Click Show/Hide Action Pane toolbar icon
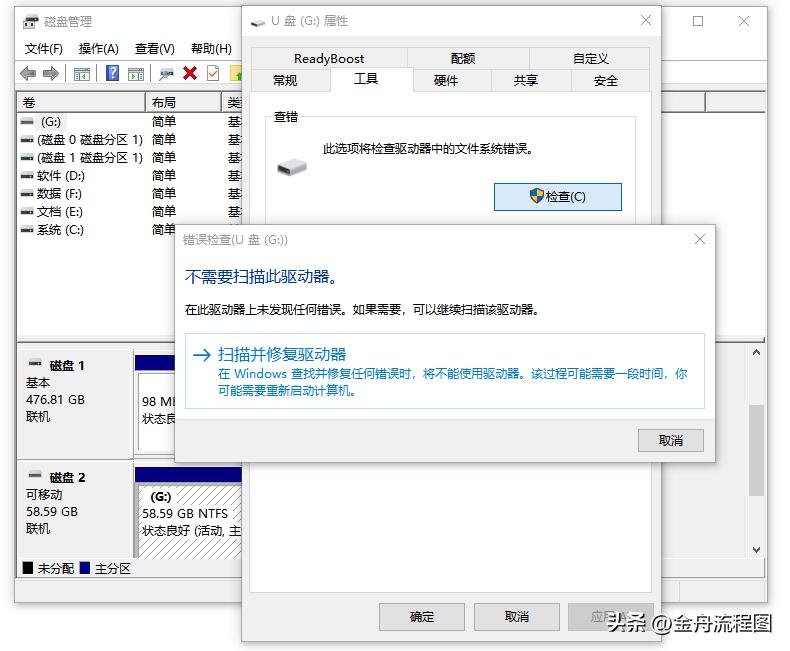 pos(136,74)
